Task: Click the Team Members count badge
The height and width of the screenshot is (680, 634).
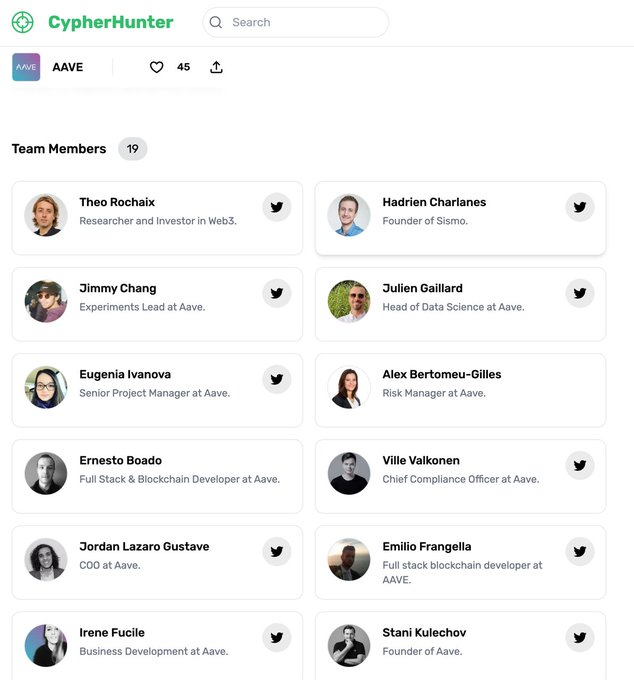Action: point(133,149)
